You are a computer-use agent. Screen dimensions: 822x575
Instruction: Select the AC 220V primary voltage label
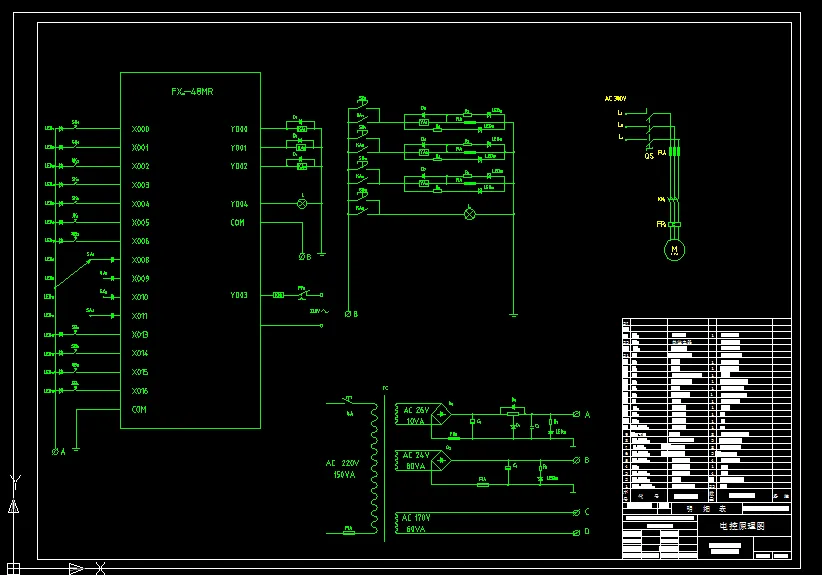(342, 463)
